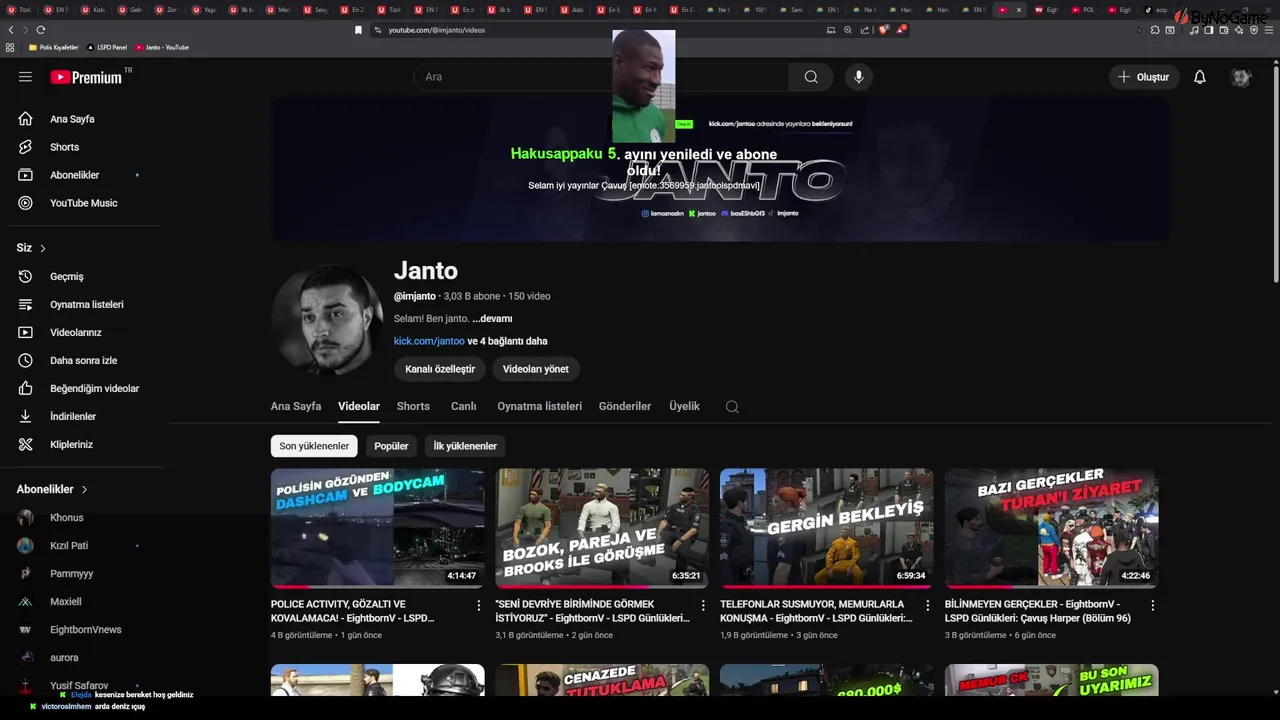Select the Popüler filter chip
Viewport: 1280px width, 720px height.
click(x=391, y=446)
